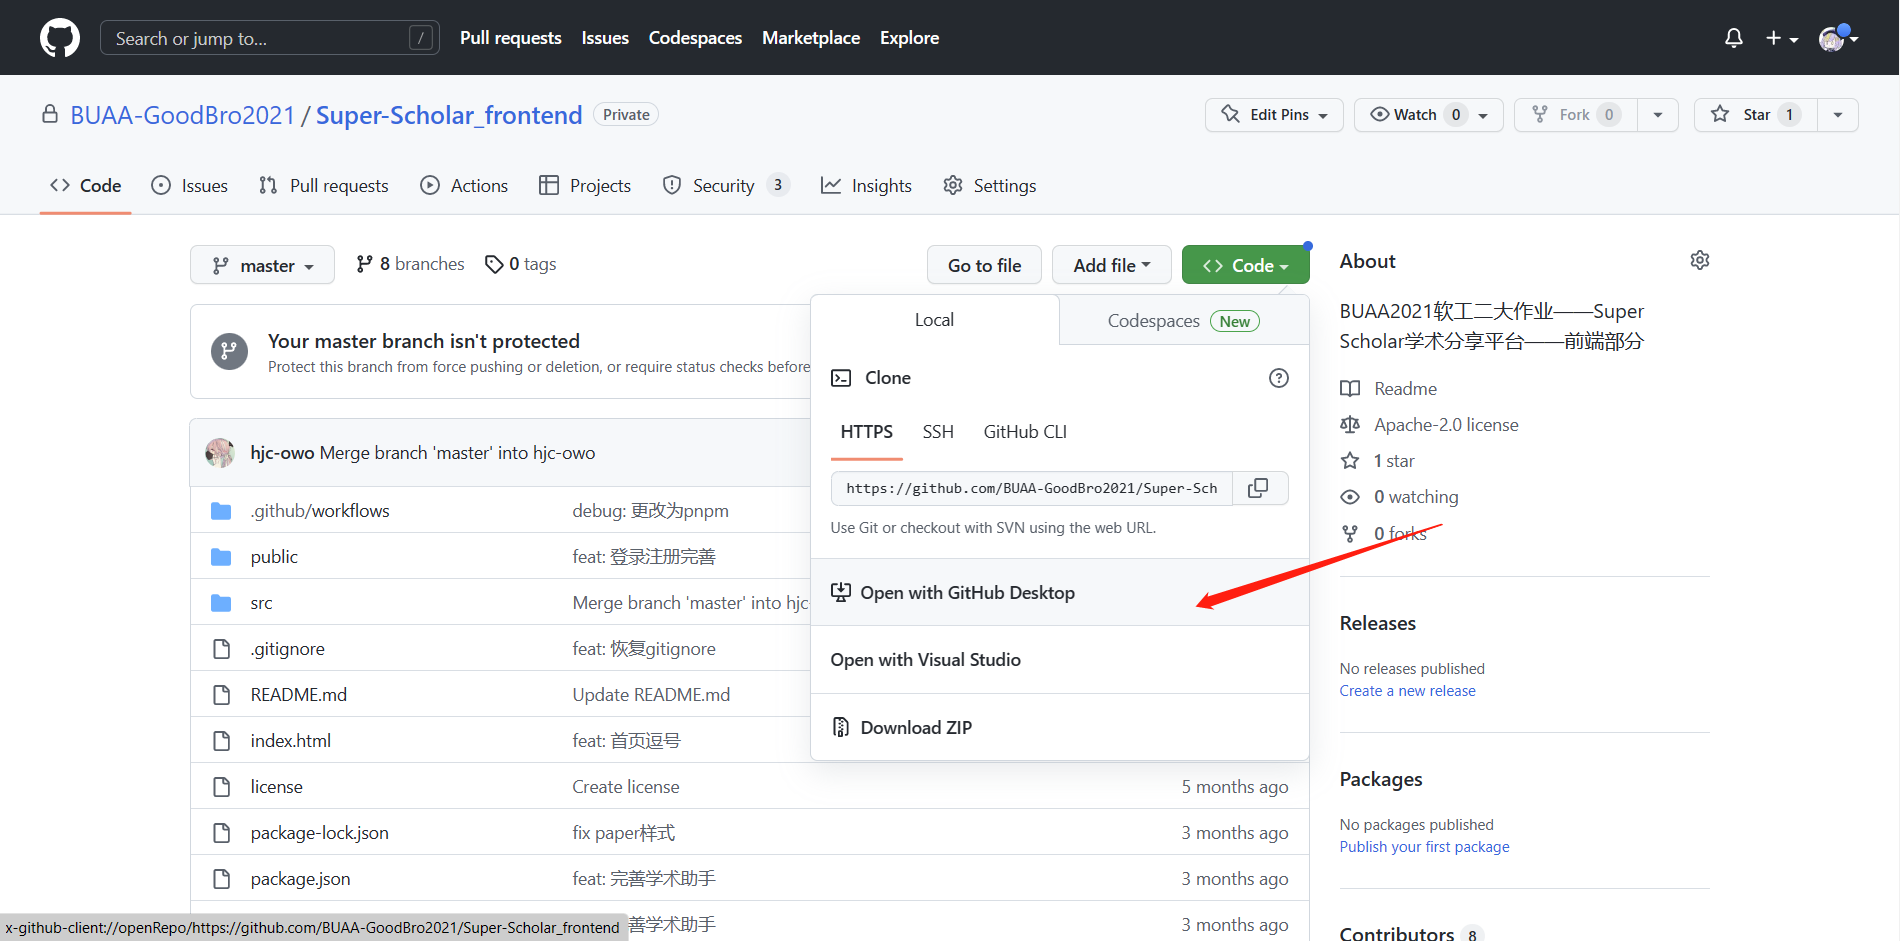Open the clone help question-mark icon
This screenshot has height=941, width=1900.
point(1279,378)
